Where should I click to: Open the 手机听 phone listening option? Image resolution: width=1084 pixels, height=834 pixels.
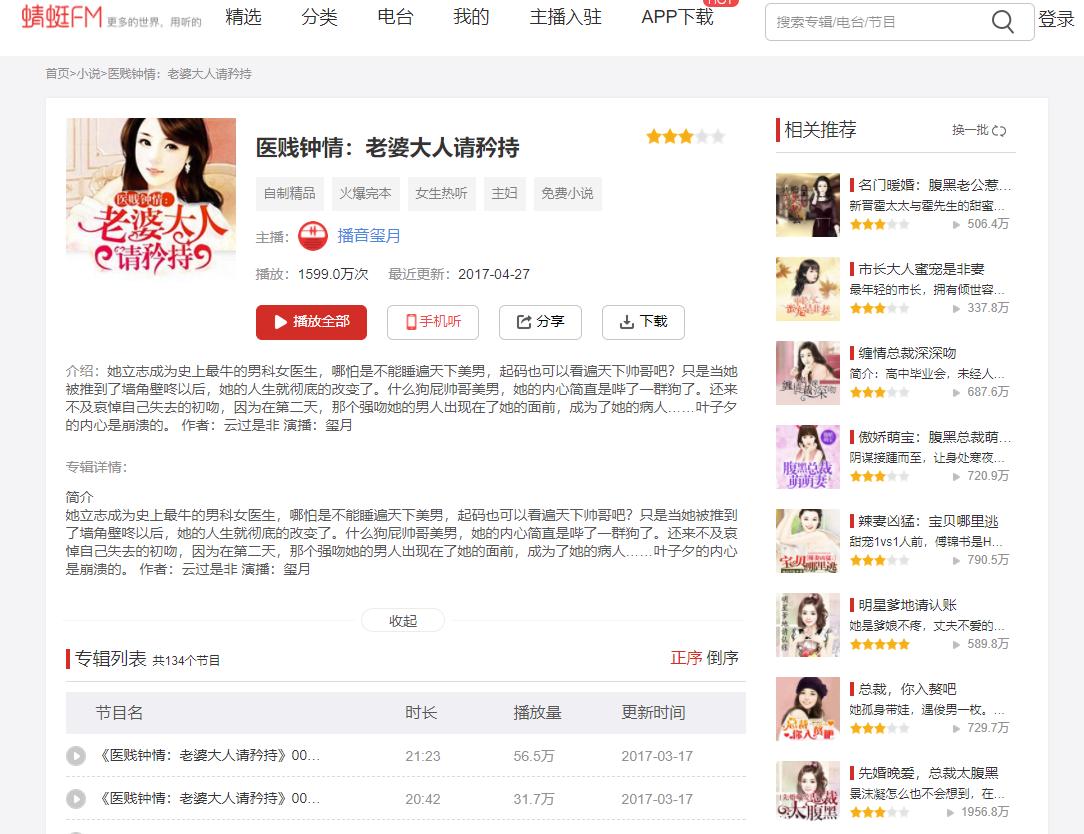432,322
